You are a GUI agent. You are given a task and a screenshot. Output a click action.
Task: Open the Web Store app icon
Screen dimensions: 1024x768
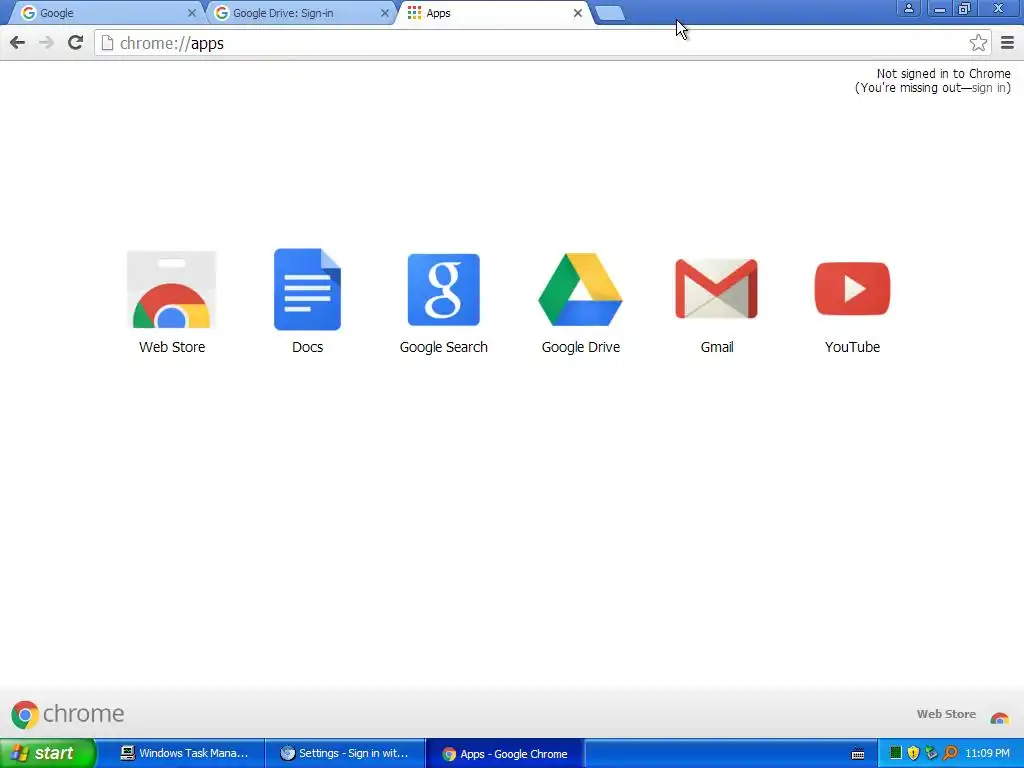click(x=172, y=289)
